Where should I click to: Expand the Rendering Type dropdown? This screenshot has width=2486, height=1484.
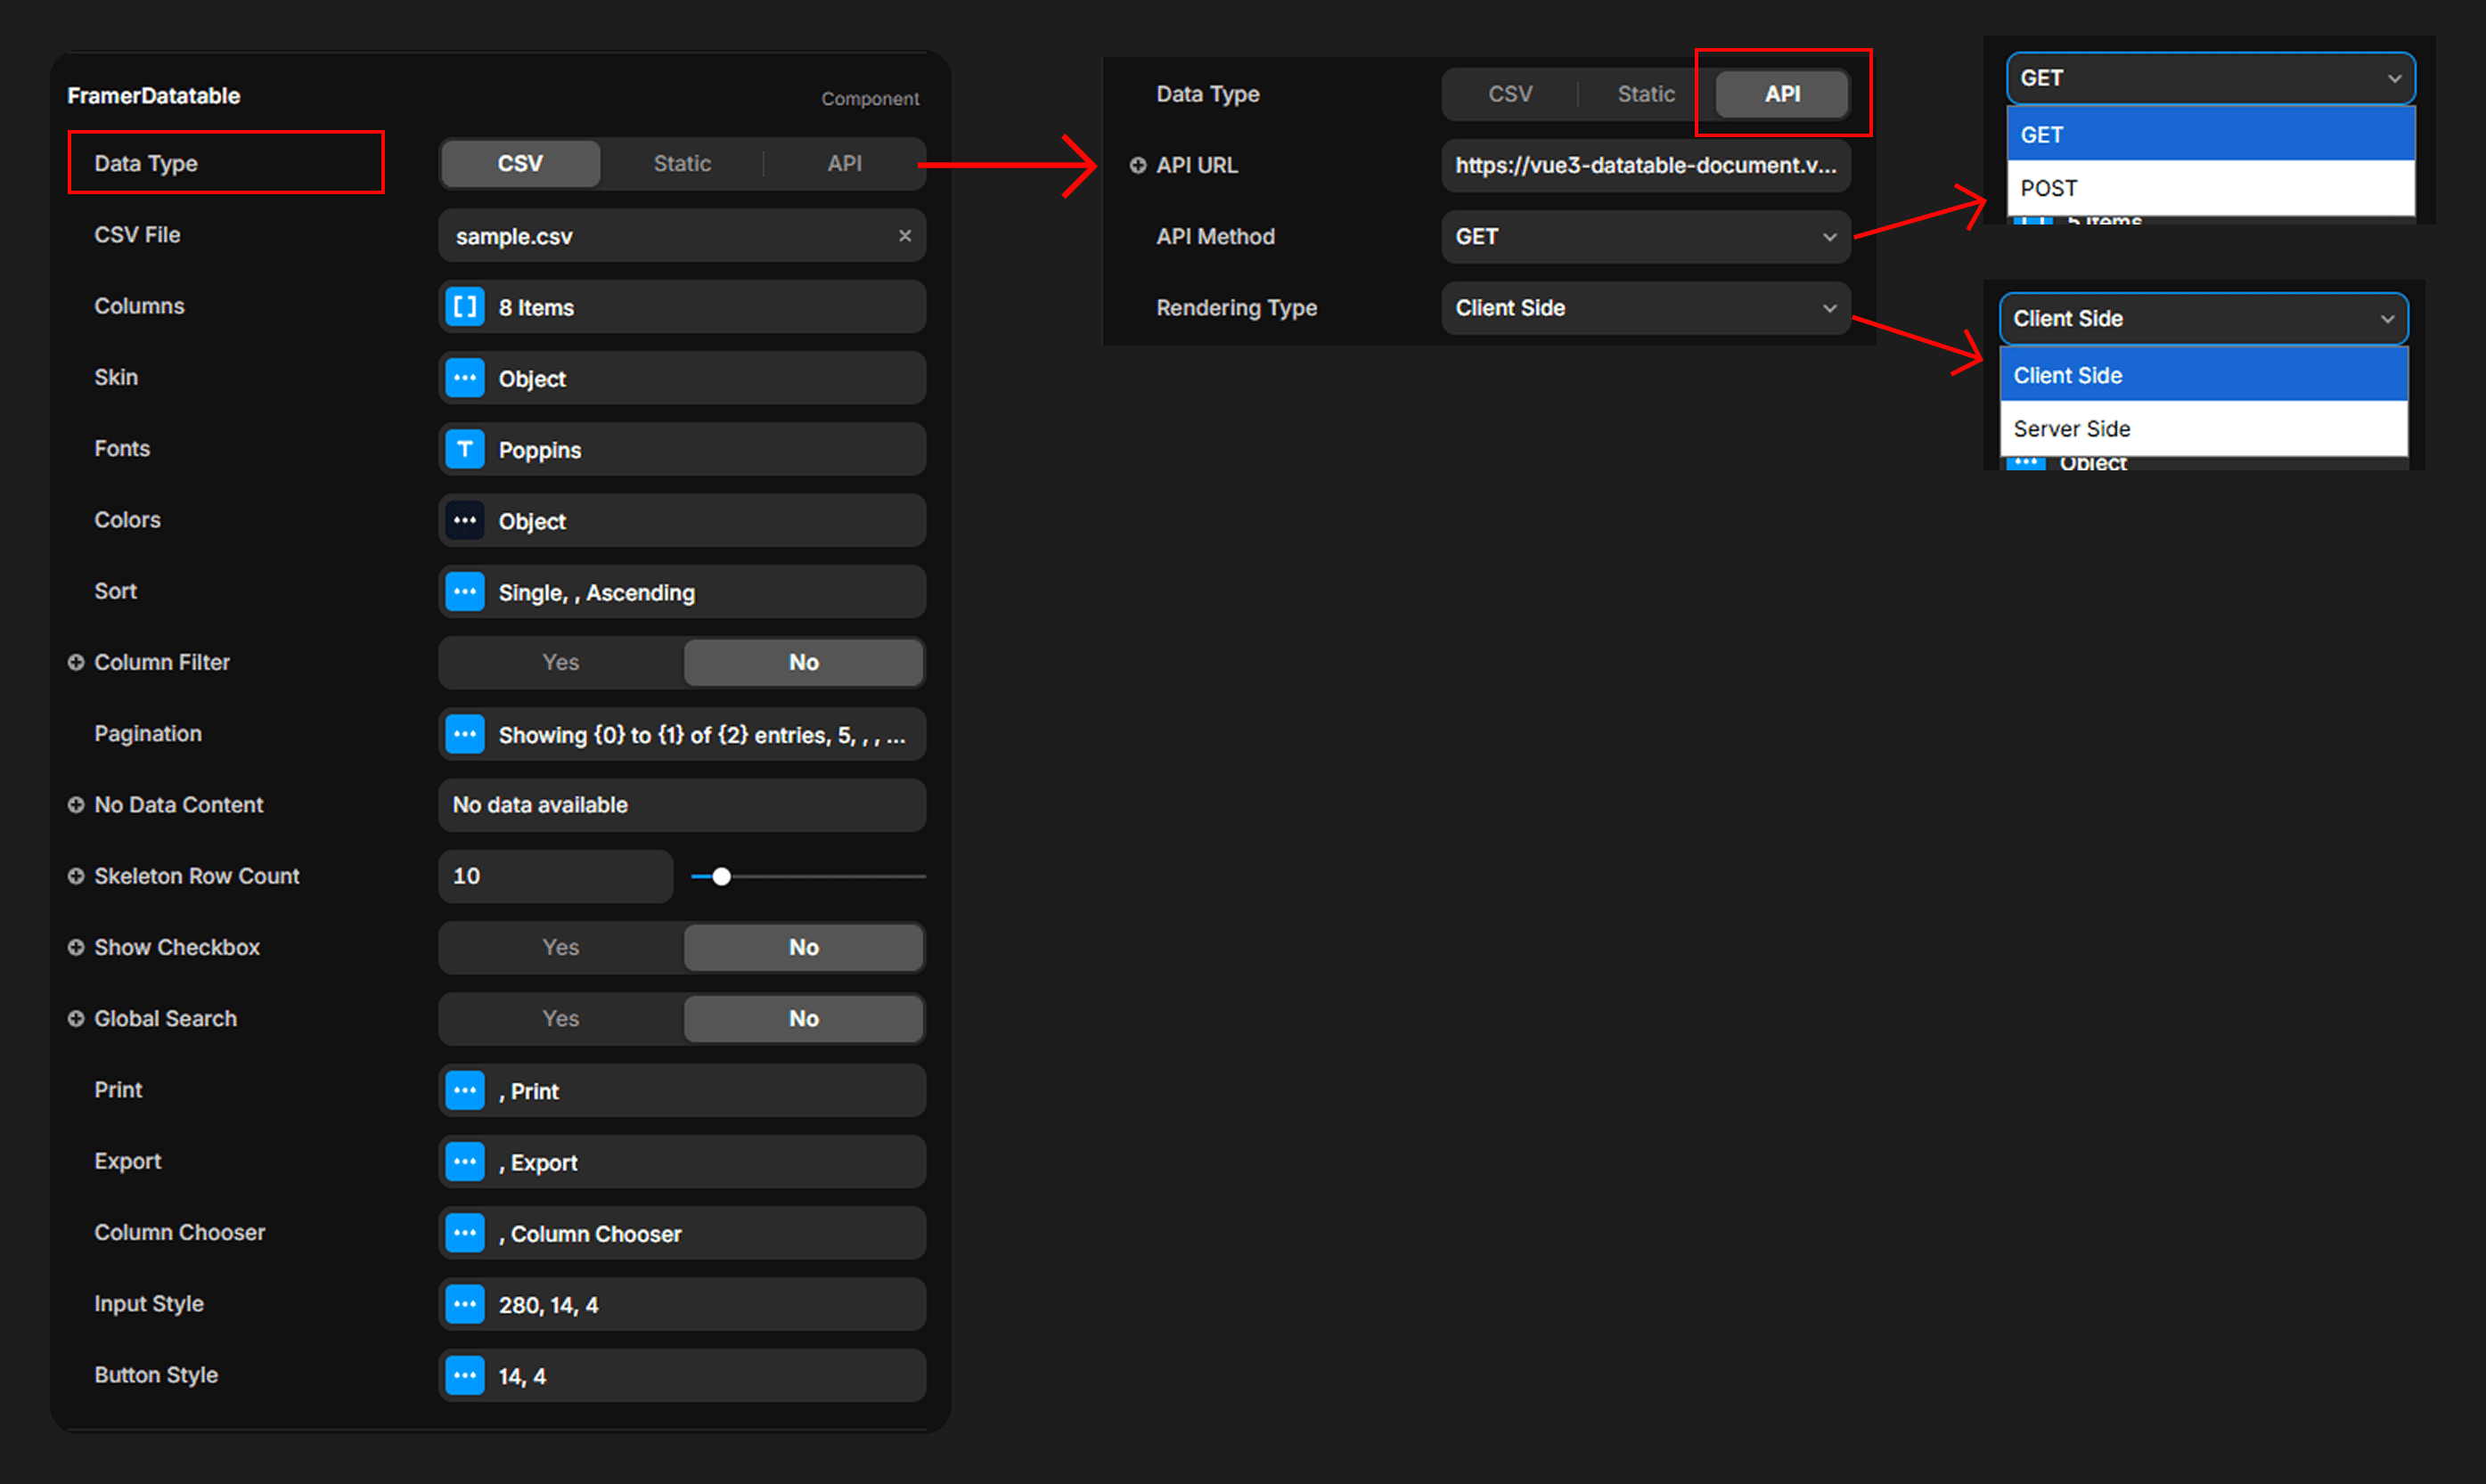click(x=1645, y=308)
